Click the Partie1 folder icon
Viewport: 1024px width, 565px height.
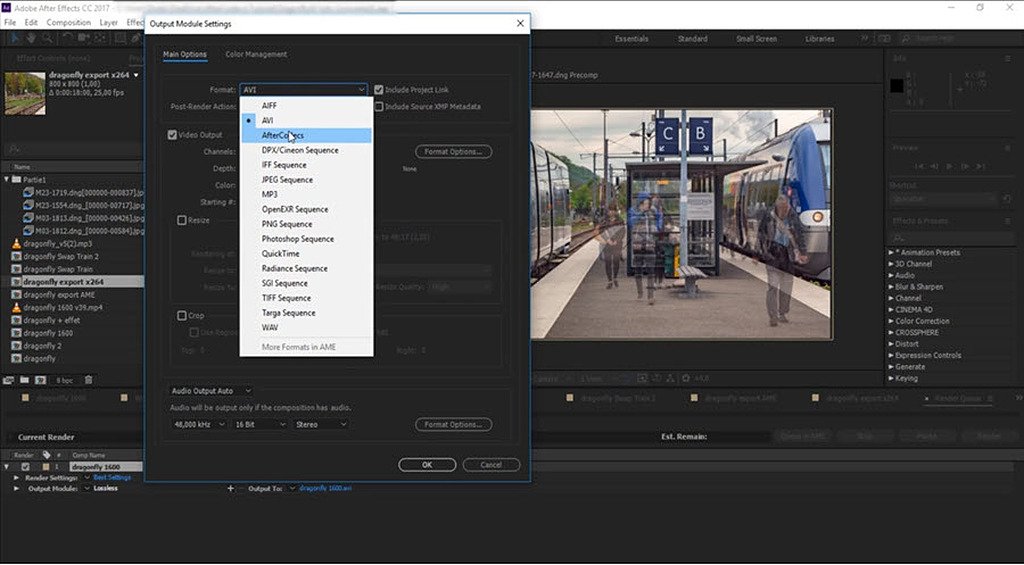click(x=16, y=179)
